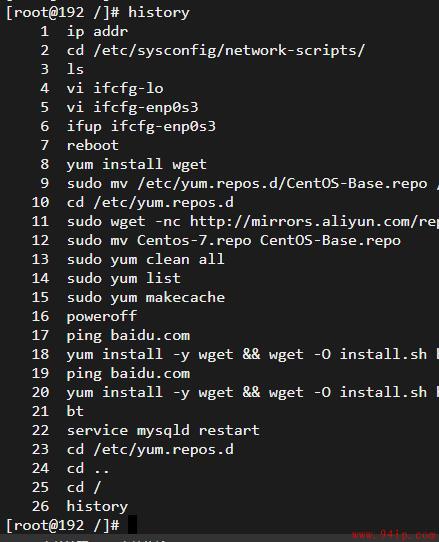Click the 'ip addr' history line

click(x=97, y=32)
